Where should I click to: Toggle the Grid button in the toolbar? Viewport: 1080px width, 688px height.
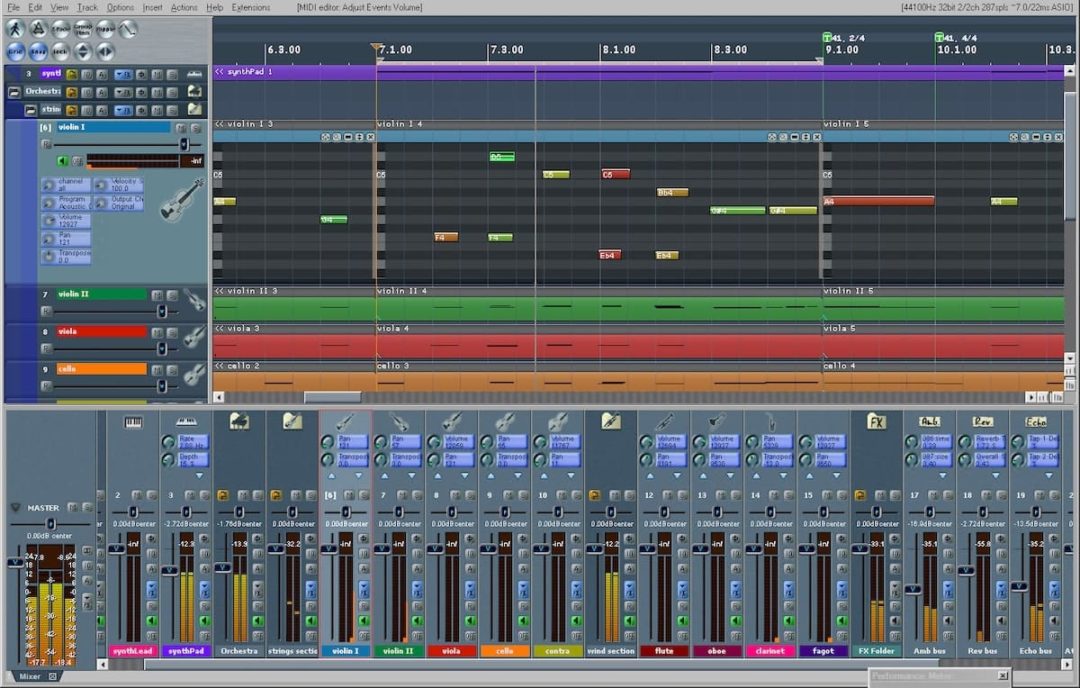15,49
